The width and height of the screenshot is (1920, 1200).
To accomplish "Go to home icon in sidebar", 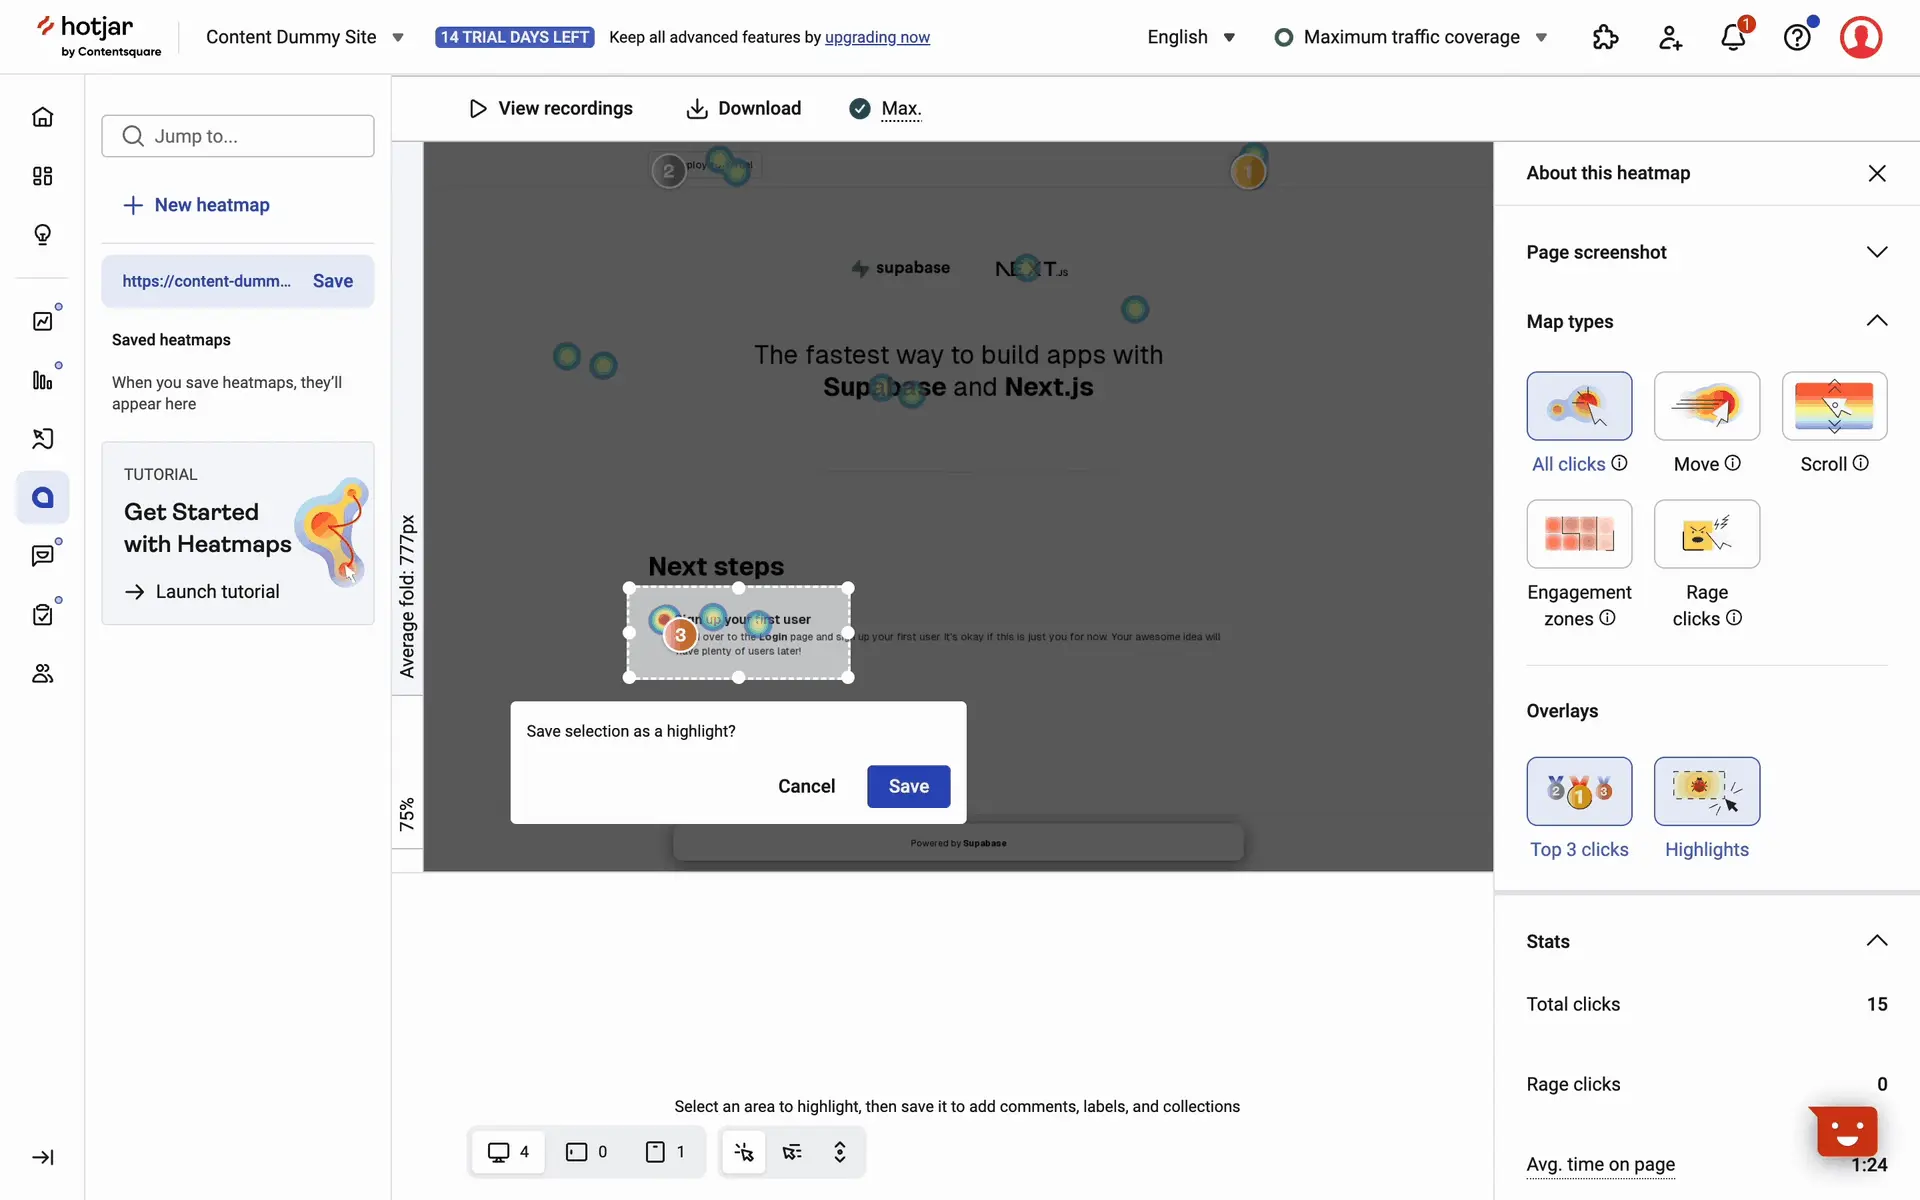I will (42, 117).
